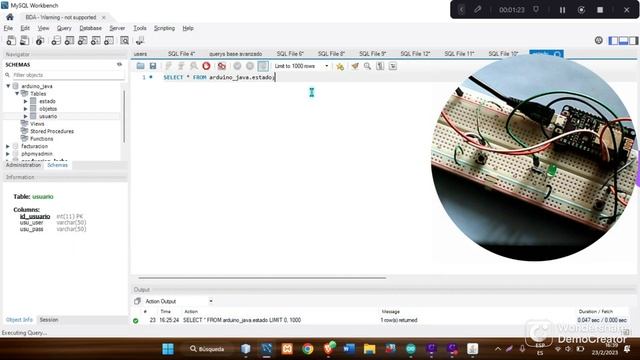Create a new SQL tab from main toolbar
640x360 pixels.
point(11,40)
